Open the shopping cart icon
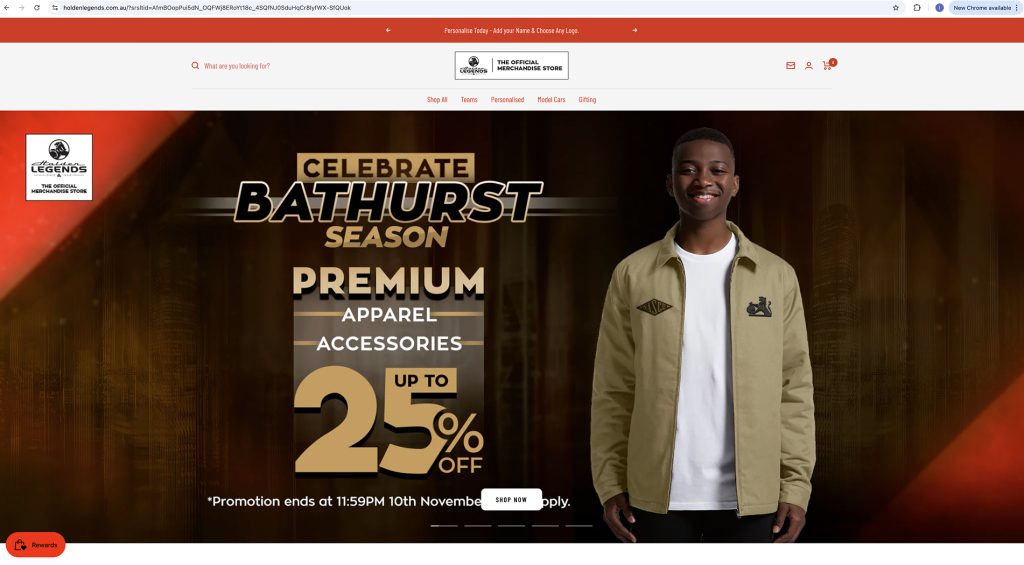The width and height of the screenshot is (1024, 565). click(827, 65)
